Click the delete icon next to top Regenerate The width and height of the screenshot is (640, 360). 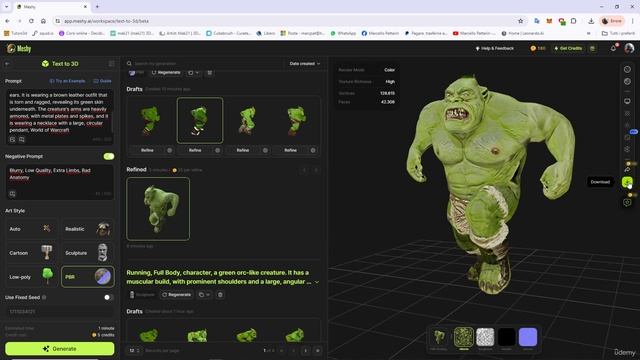click(209, 73)
